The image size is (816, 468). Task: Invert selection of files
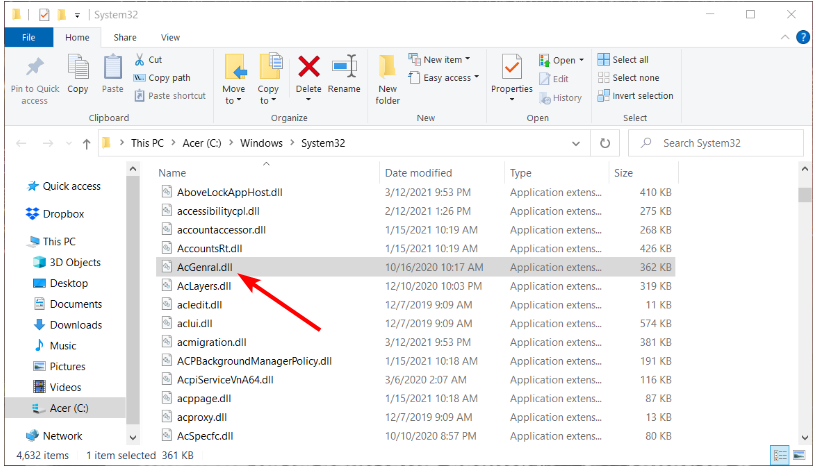[x=635, y=96]
